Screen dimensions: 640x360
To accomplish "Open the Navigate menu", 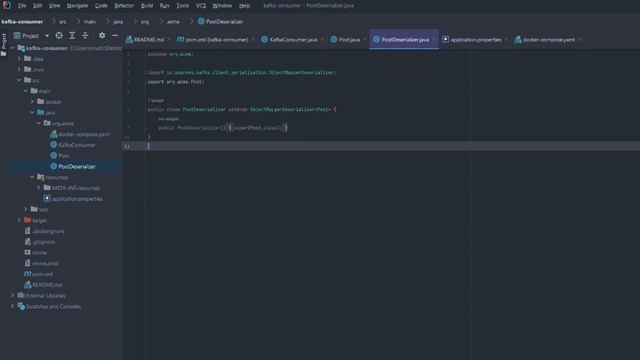I will click(77, 6).
